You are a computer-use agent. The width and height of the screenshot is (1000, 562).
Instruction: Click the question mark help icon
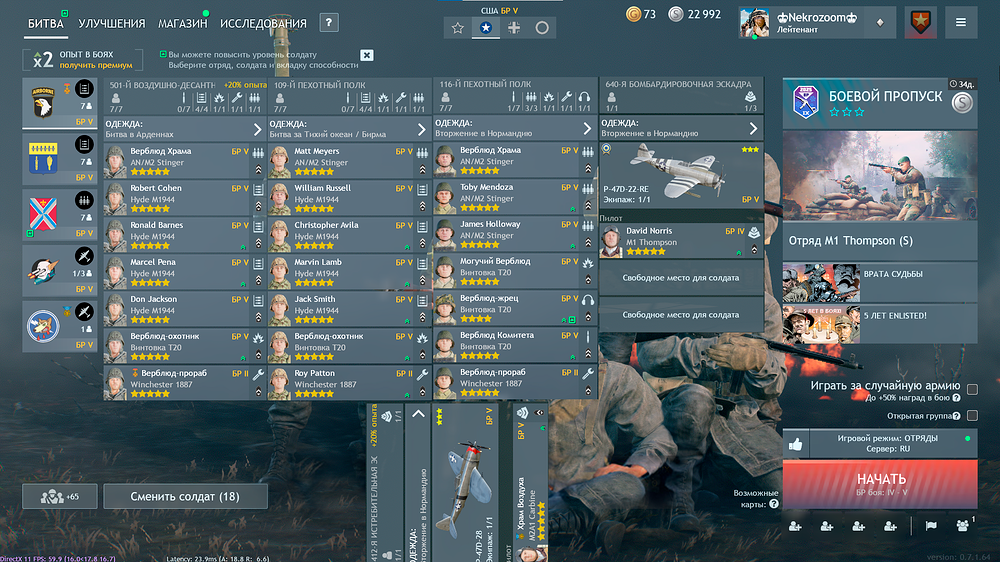[x=329, y=23]
